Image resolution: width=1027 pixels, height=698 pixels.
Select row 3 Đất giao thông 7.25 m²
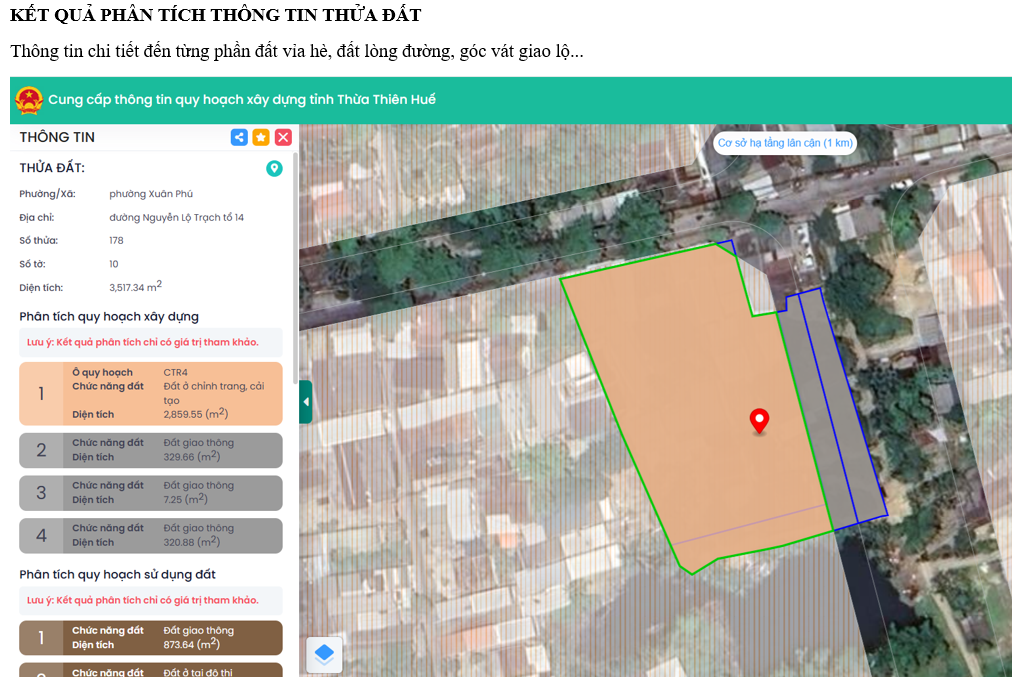(151, 492)
